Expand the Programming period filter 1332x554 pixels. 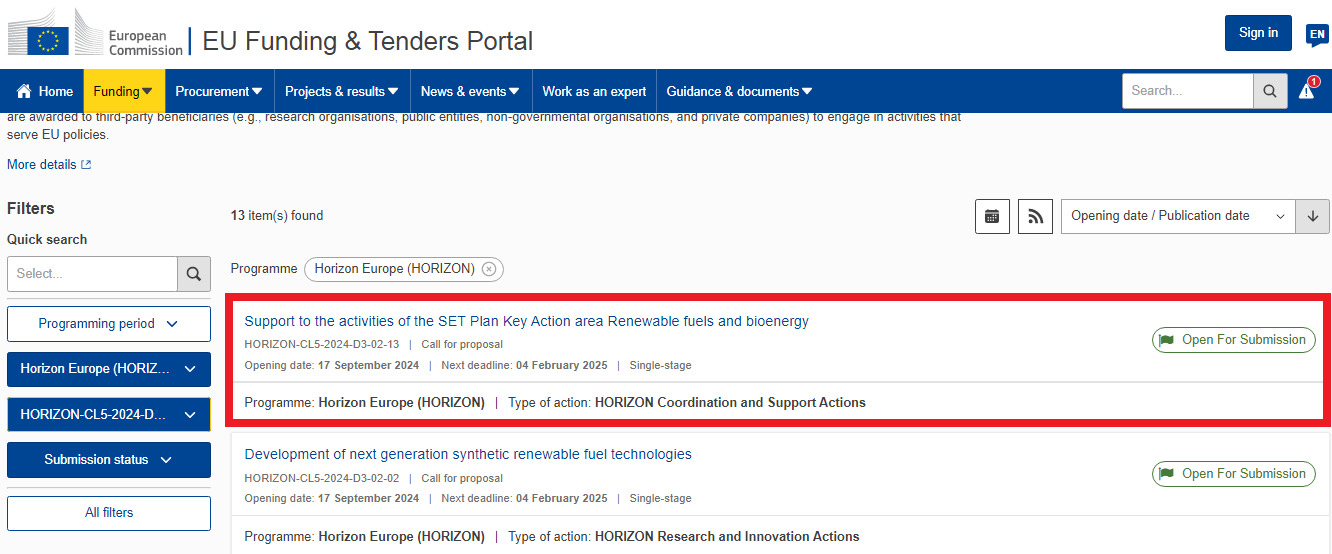pyautogui.click(x=109, y=324)
